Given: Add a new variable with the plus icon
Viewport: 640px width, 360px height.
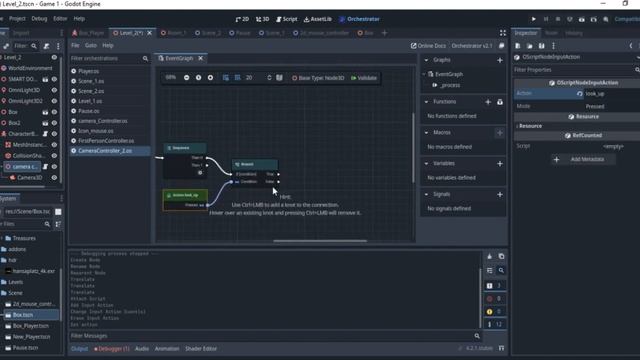Looking at the screenshot, I should point(500,164).
